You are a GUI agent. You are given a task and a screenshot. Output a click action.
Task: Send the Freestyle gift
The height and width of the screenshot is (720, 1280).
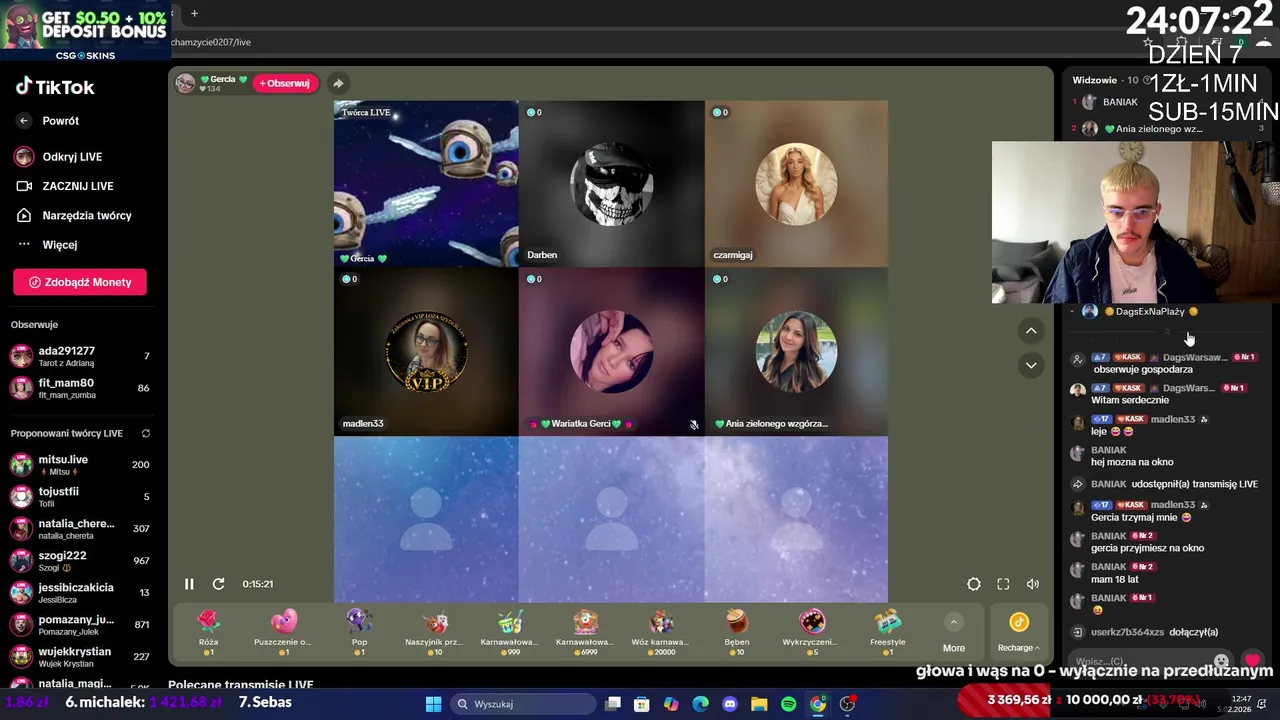point(887,632)
